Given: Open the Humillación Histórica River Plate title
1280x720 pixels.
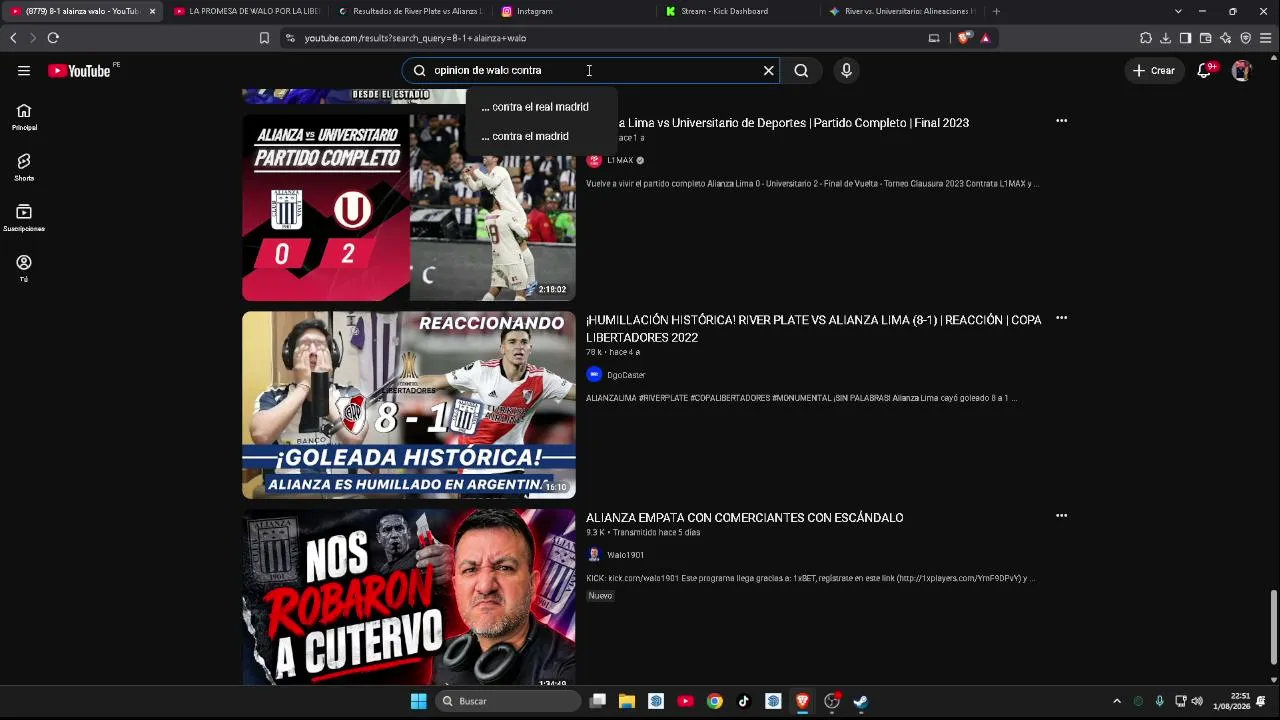Looking at the screenshot, I should click(813, 329).
